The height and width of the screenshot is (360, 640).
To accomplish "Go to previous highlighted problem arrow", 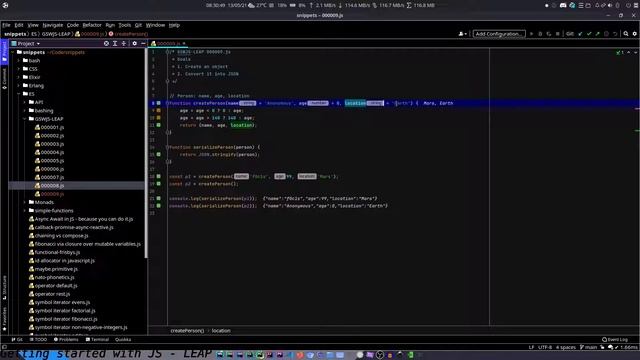I will (x=629, y=52).
